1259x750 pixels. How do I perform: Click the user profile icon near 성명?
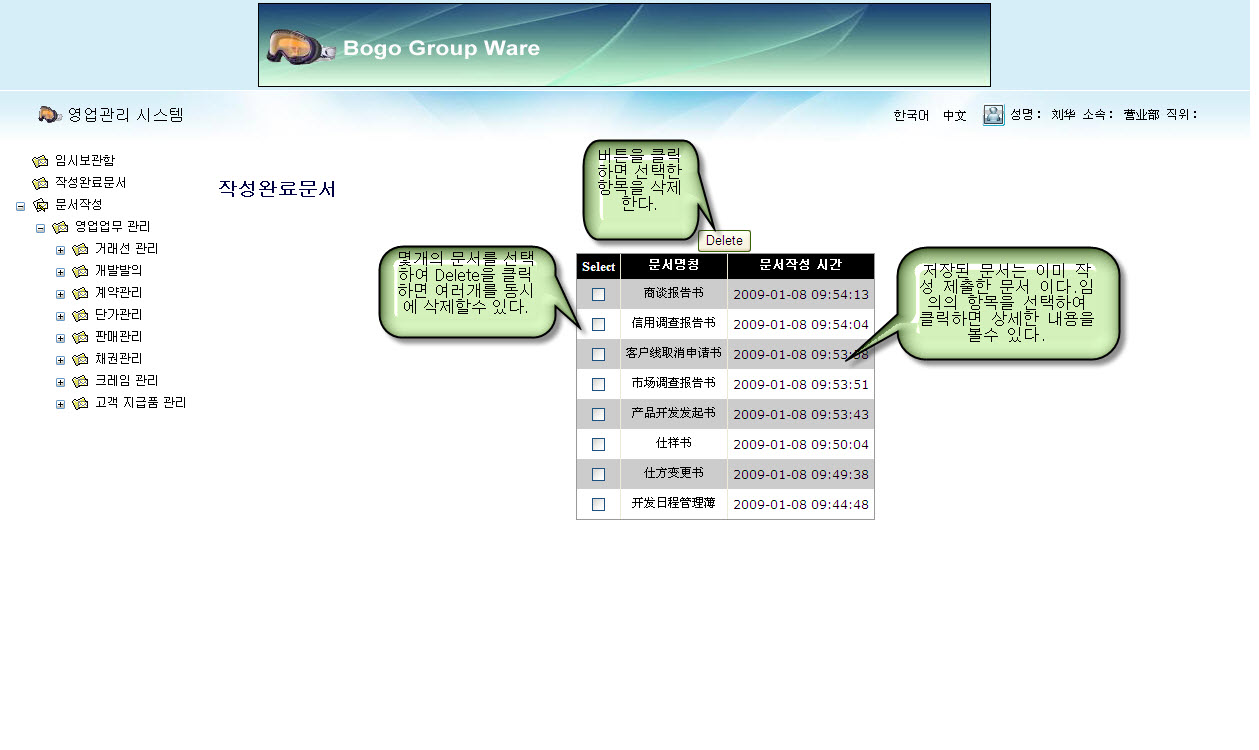pos(993,116)
